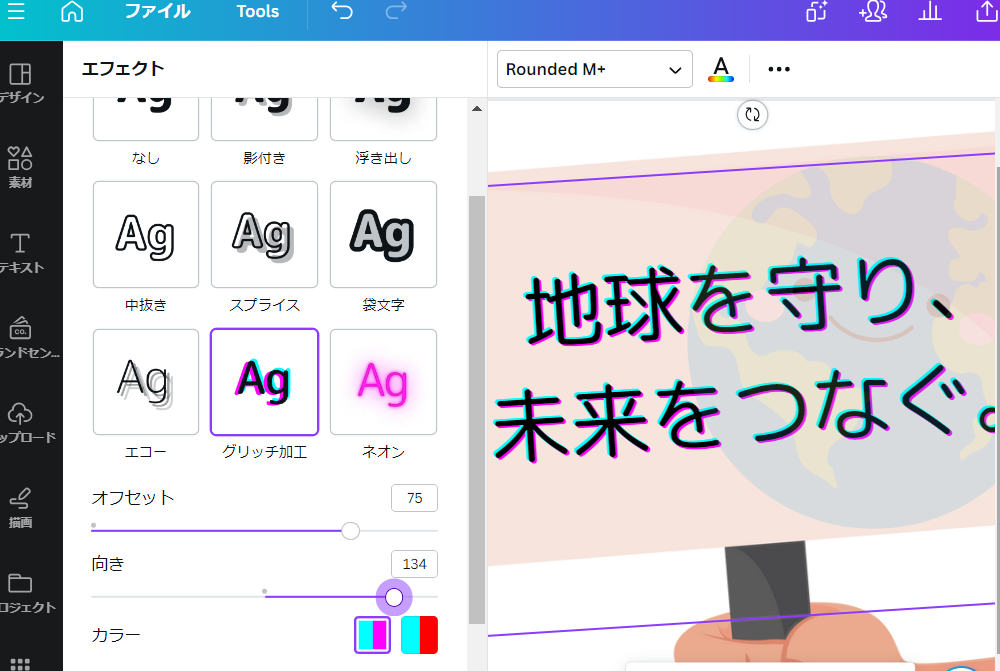Screen dimensions: 1000x671
Task: Click the share upload icon
Action: click(987, 11)
